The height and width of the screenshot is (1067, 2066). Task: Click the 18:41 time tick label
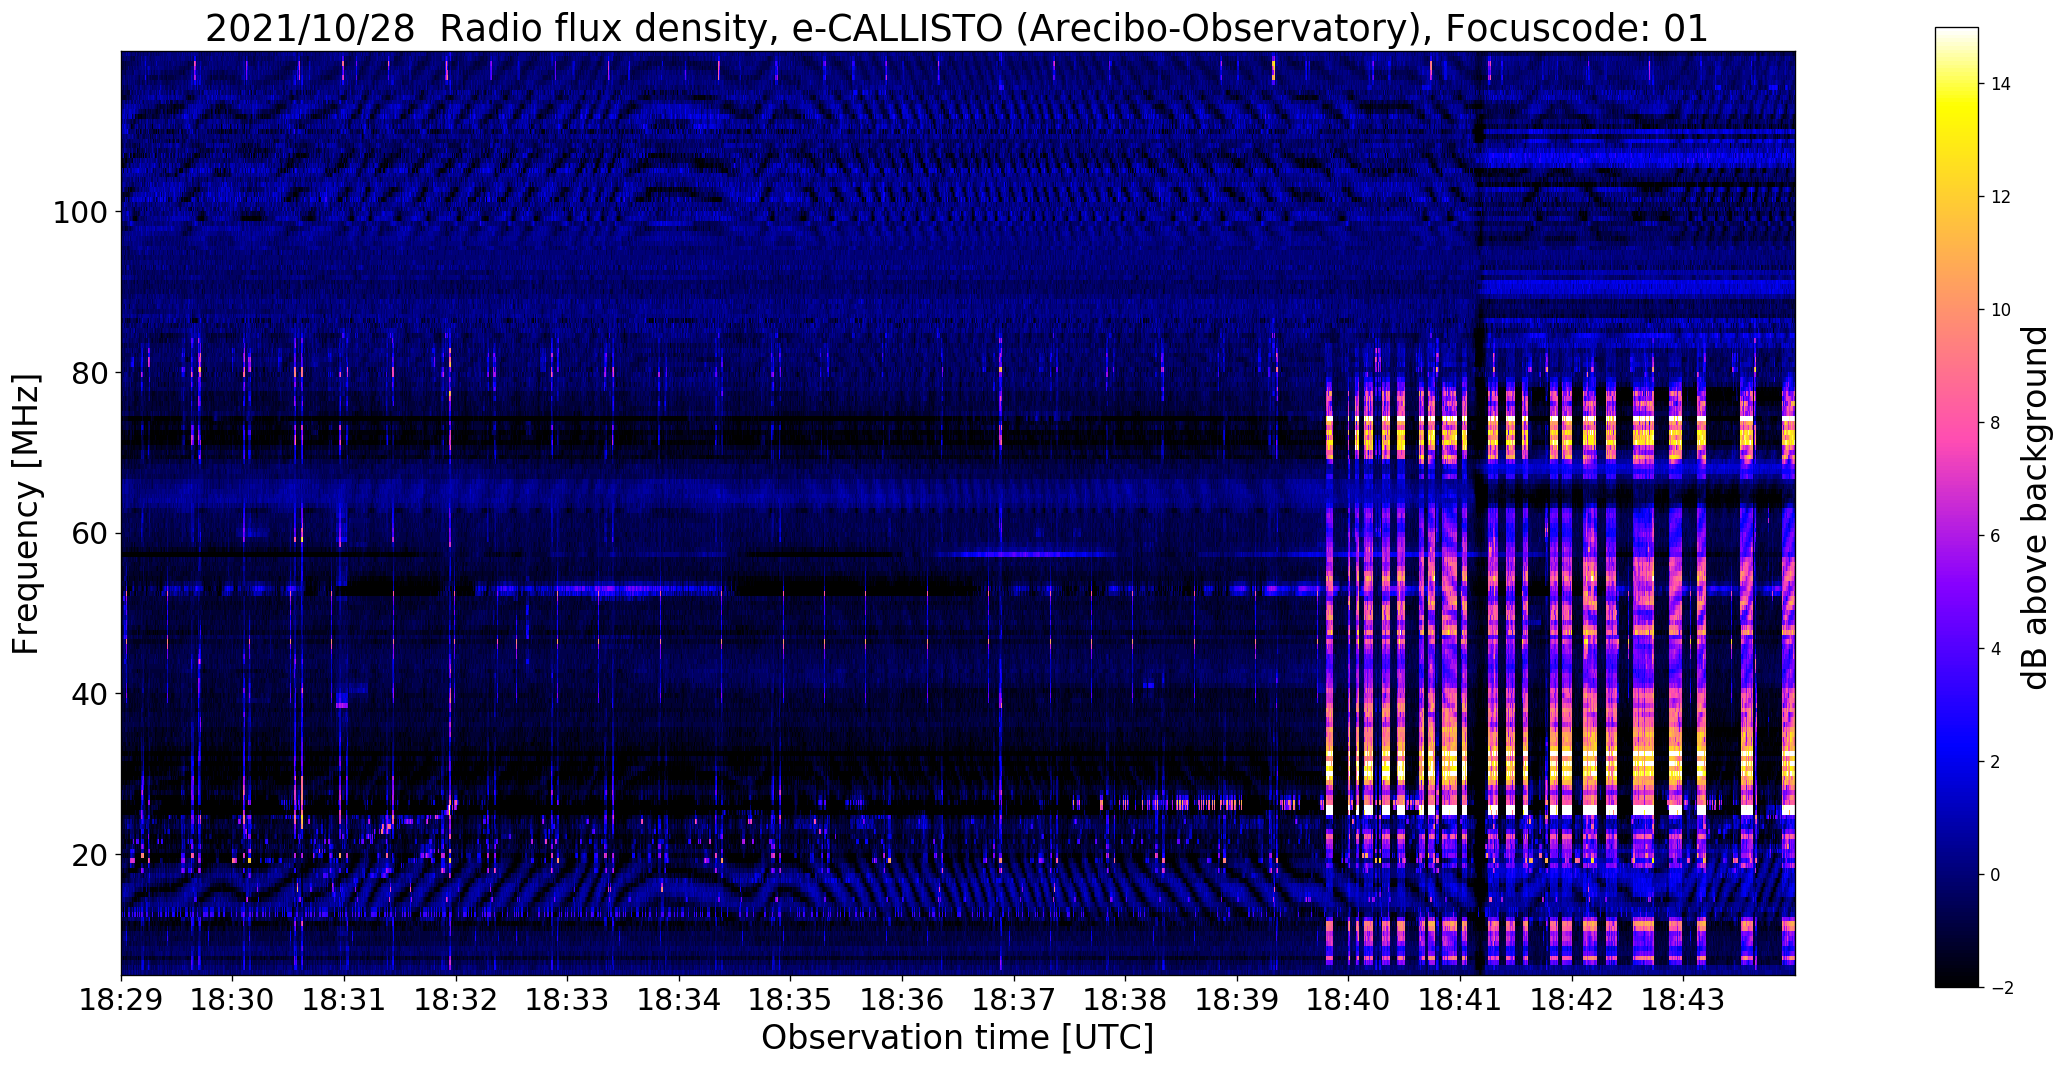pos(1461,1000)
